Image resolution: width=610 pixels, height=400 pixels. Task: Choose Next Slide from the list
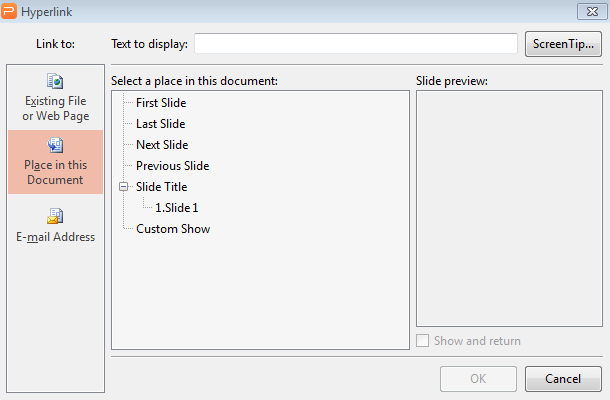[162, 145]
